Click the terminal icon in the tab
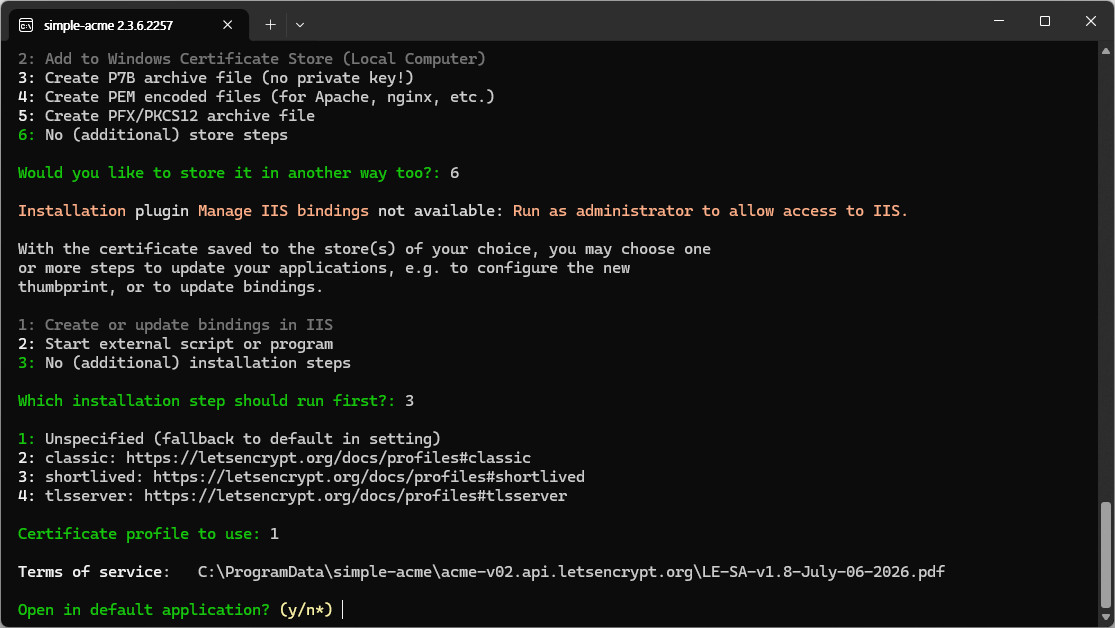 [x=26, y=25]
